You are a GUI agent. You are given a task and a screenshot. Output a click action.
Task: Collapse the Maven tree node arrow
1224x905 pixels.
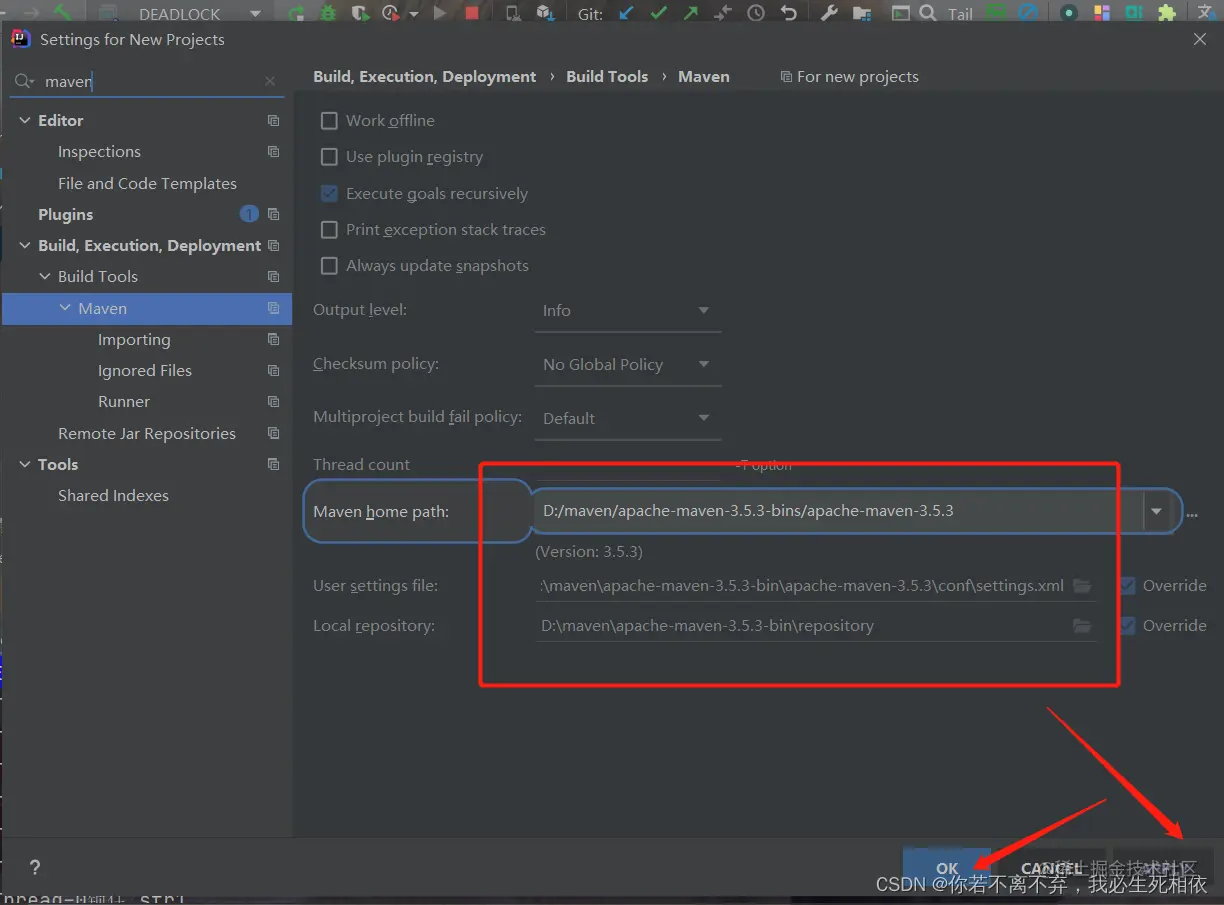coord(65,308)
